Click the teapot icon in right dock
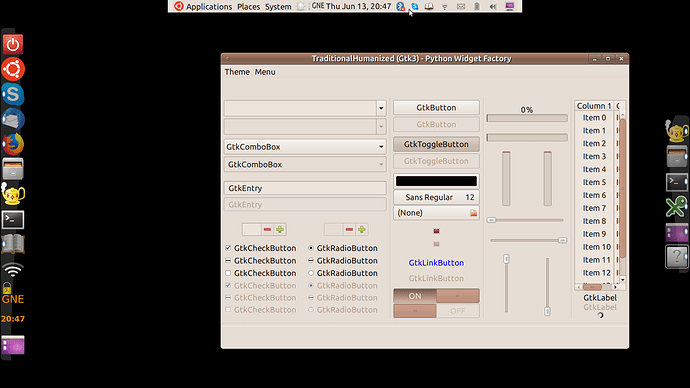The width and height of the screenshot is (690, 388). tap(676, 130)
